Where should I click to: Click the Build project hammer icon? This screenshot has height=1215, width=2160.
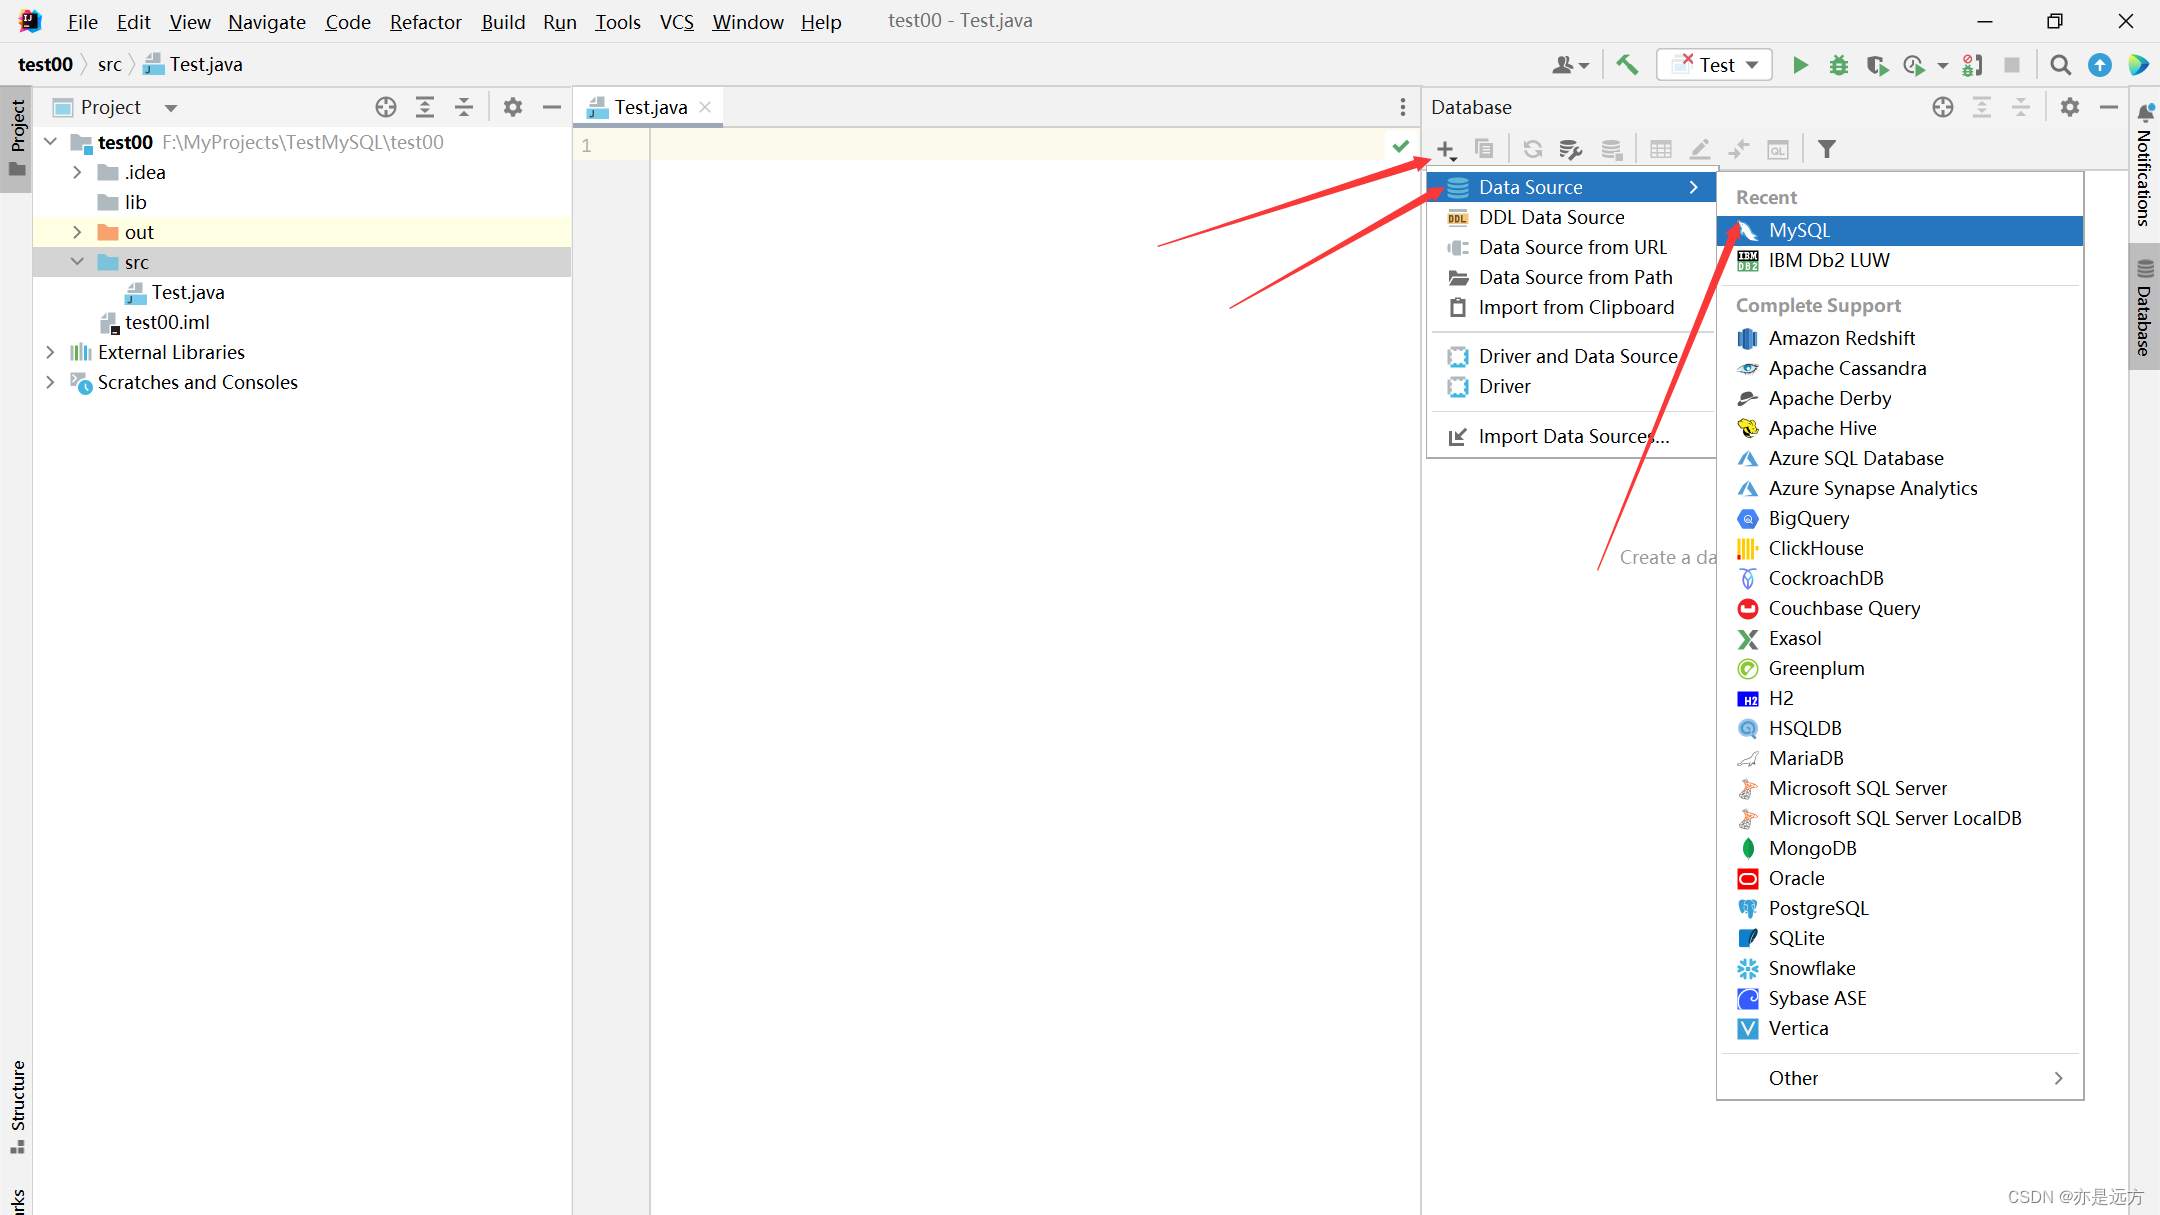point(1627,65)
